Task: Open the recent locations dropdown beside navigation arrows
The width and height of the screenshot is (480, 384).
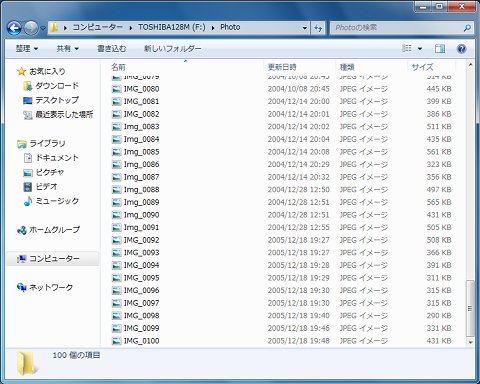Action: click(43, 28)
